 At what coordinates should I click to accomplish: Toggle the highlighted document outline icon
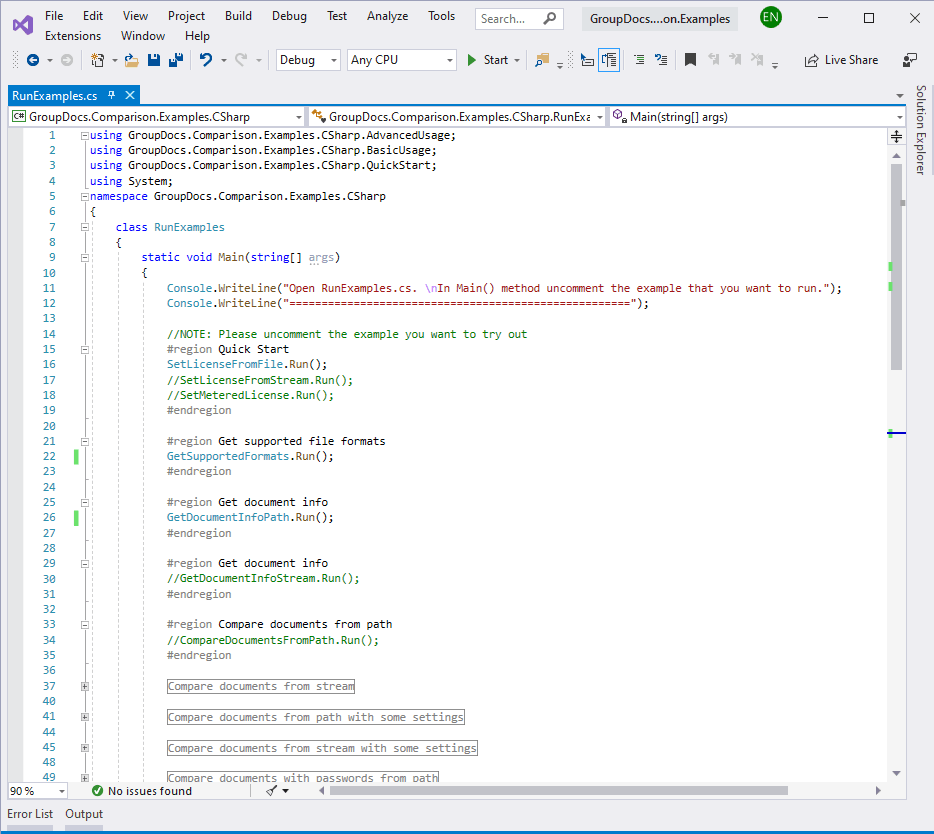tap(609, 60)
